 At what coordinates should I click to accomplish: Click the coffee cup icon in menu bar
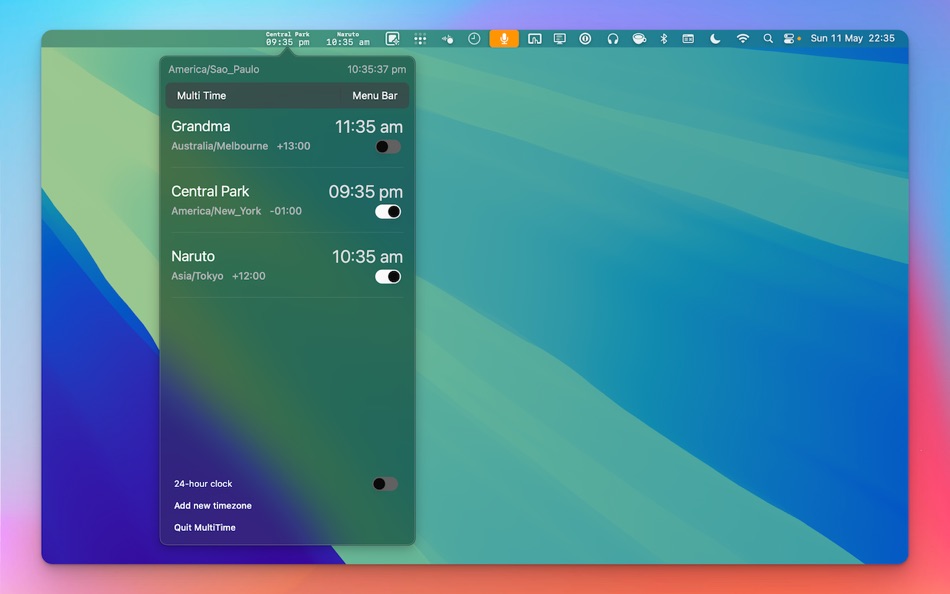pos(639,39)
